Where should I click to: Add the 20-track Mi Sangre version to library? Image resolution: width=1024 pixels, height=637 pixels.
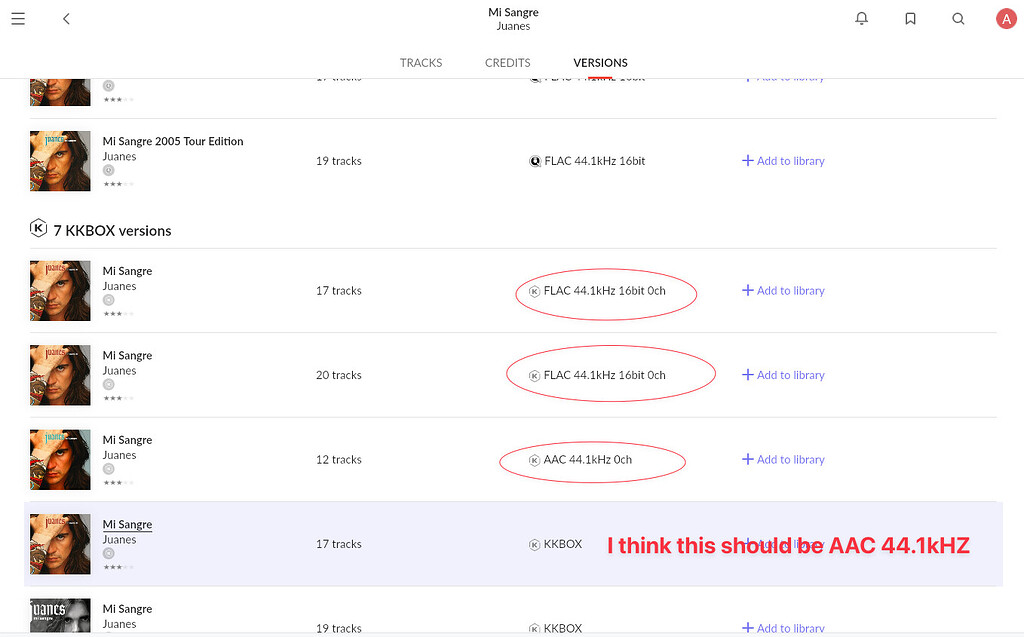(783, 374)
